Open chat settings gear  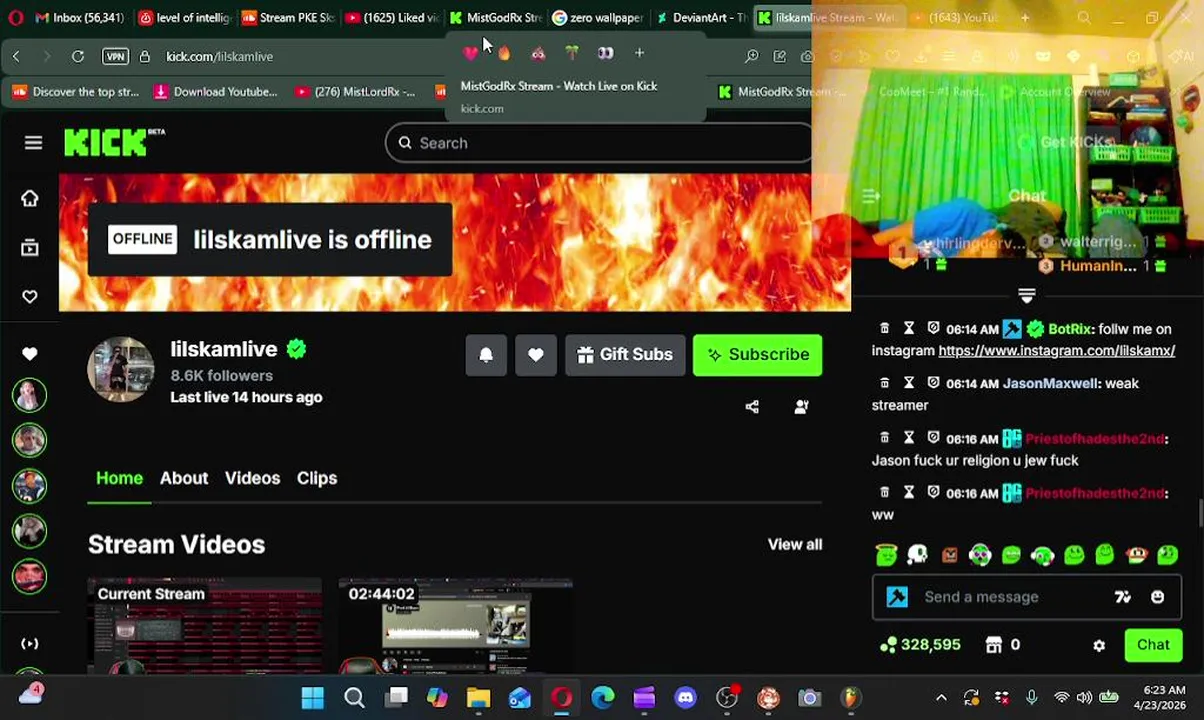1099,646
